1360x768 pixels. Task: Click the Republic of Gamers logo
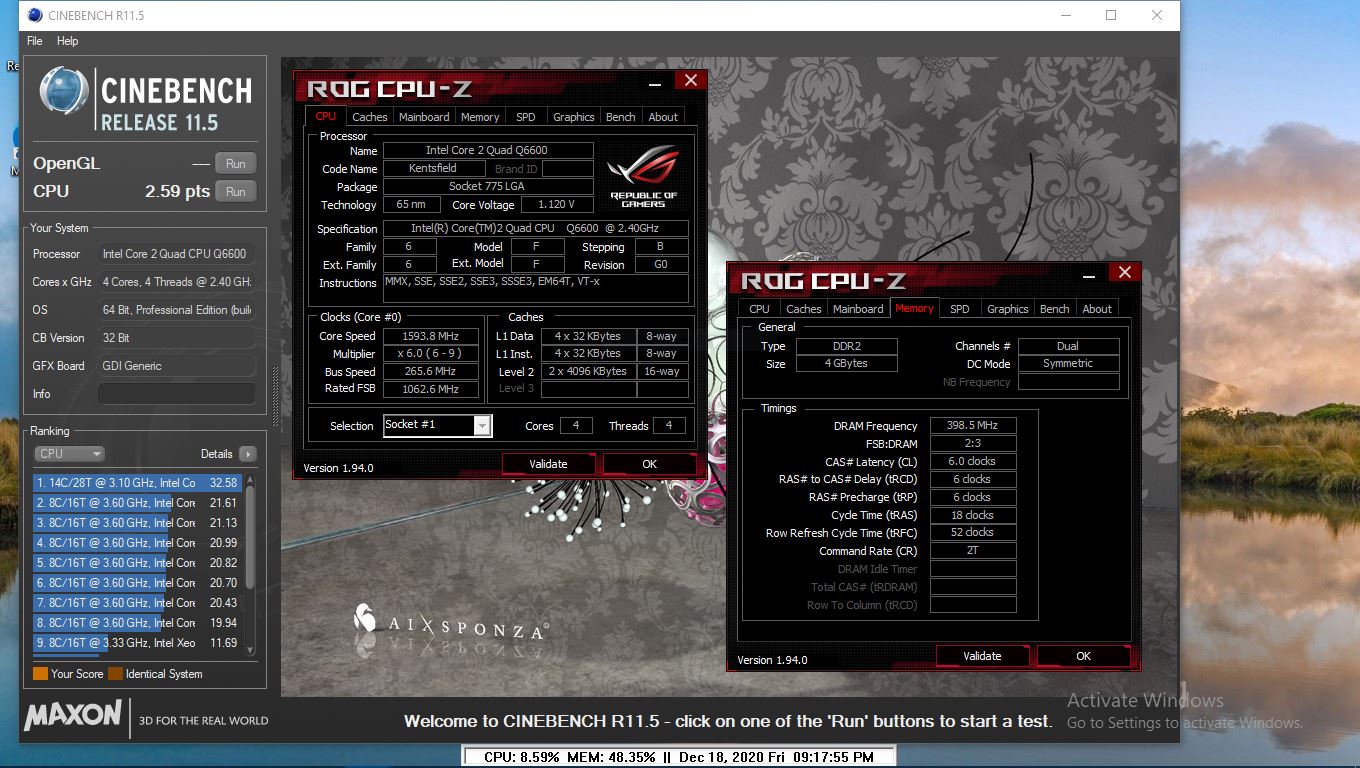(x=644, y=174)
